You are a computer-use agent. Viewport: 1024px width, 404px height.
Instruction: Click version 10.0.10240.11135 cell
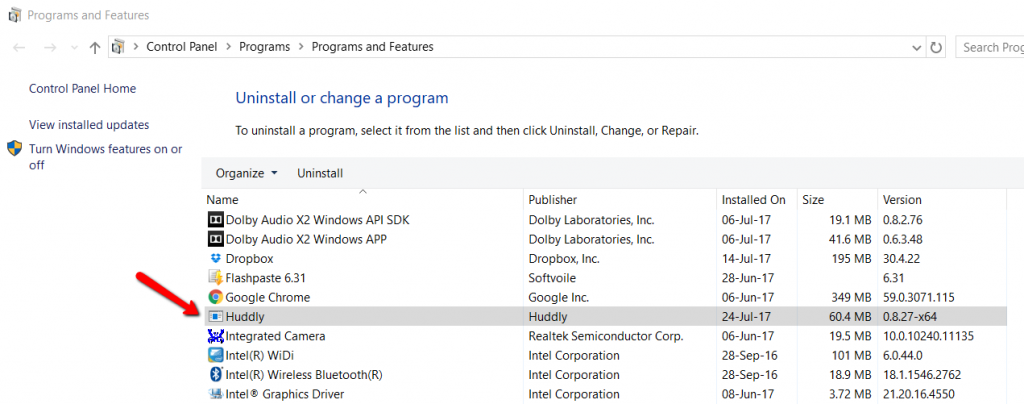coord(928,336)
